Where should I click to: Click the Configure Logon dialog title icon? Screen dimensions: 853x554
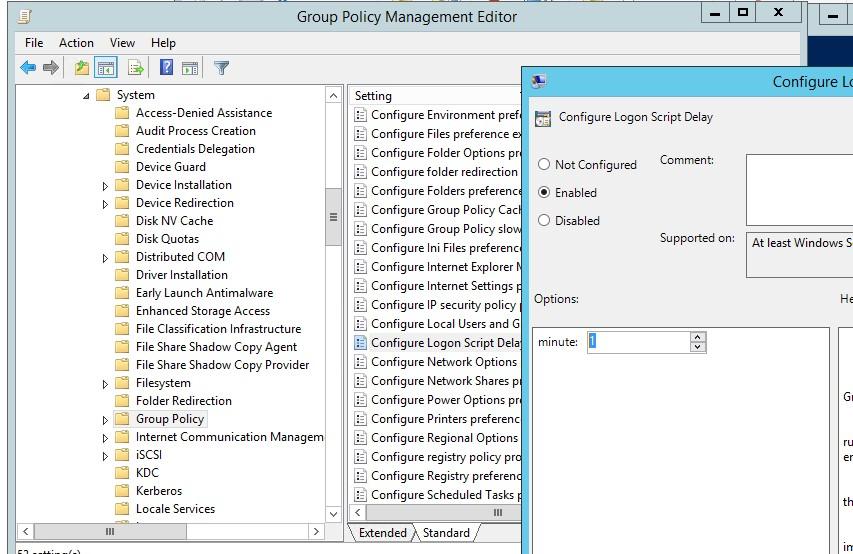[539, 82]
